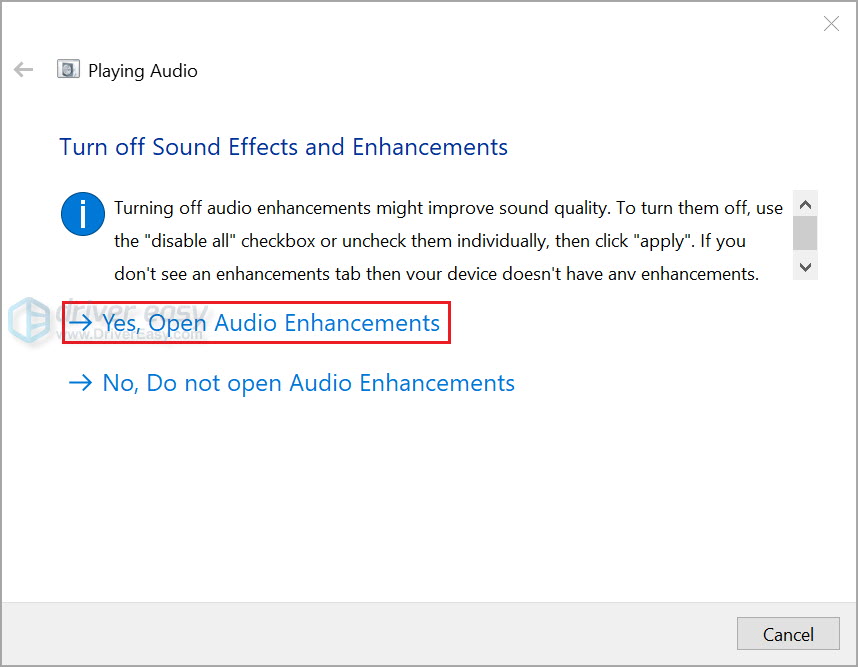Click the scroll down arrow icon
The width and height of the screenshot is (858, 667).
[805, 266]
